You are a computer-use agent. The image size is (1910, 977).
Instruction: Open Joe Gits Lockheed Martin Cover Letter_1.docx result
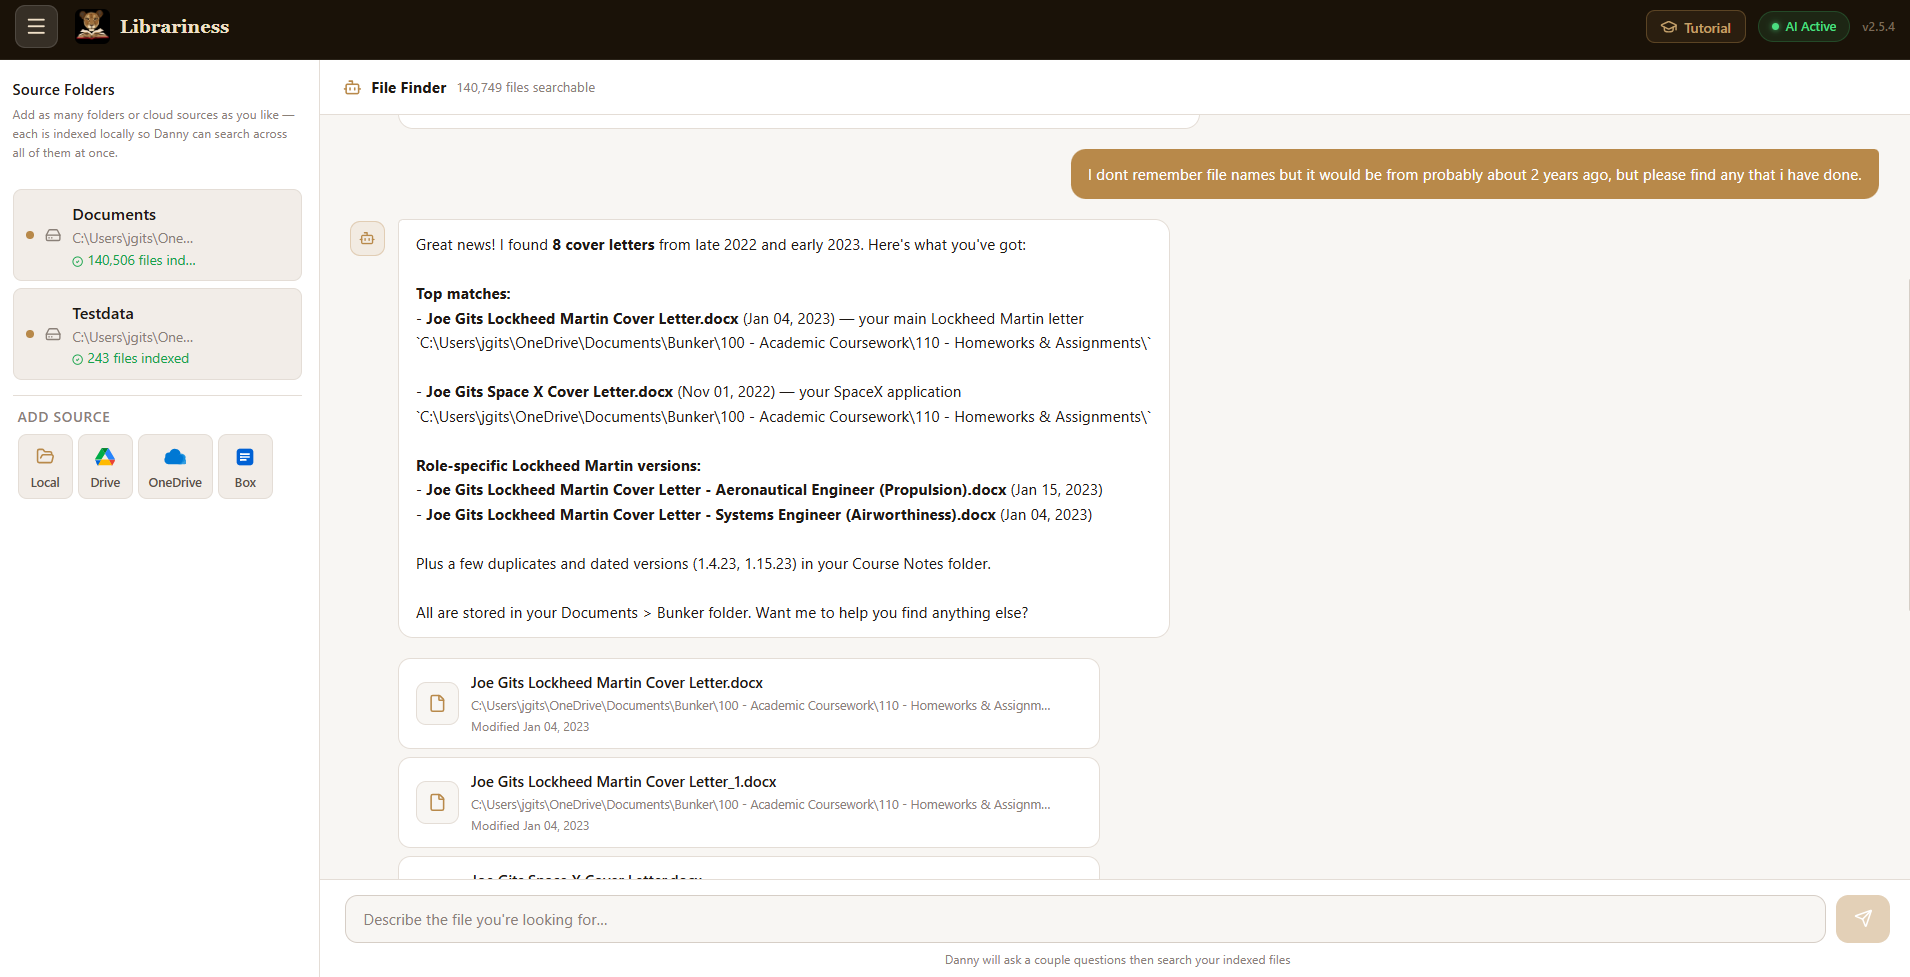pos(749,802)
